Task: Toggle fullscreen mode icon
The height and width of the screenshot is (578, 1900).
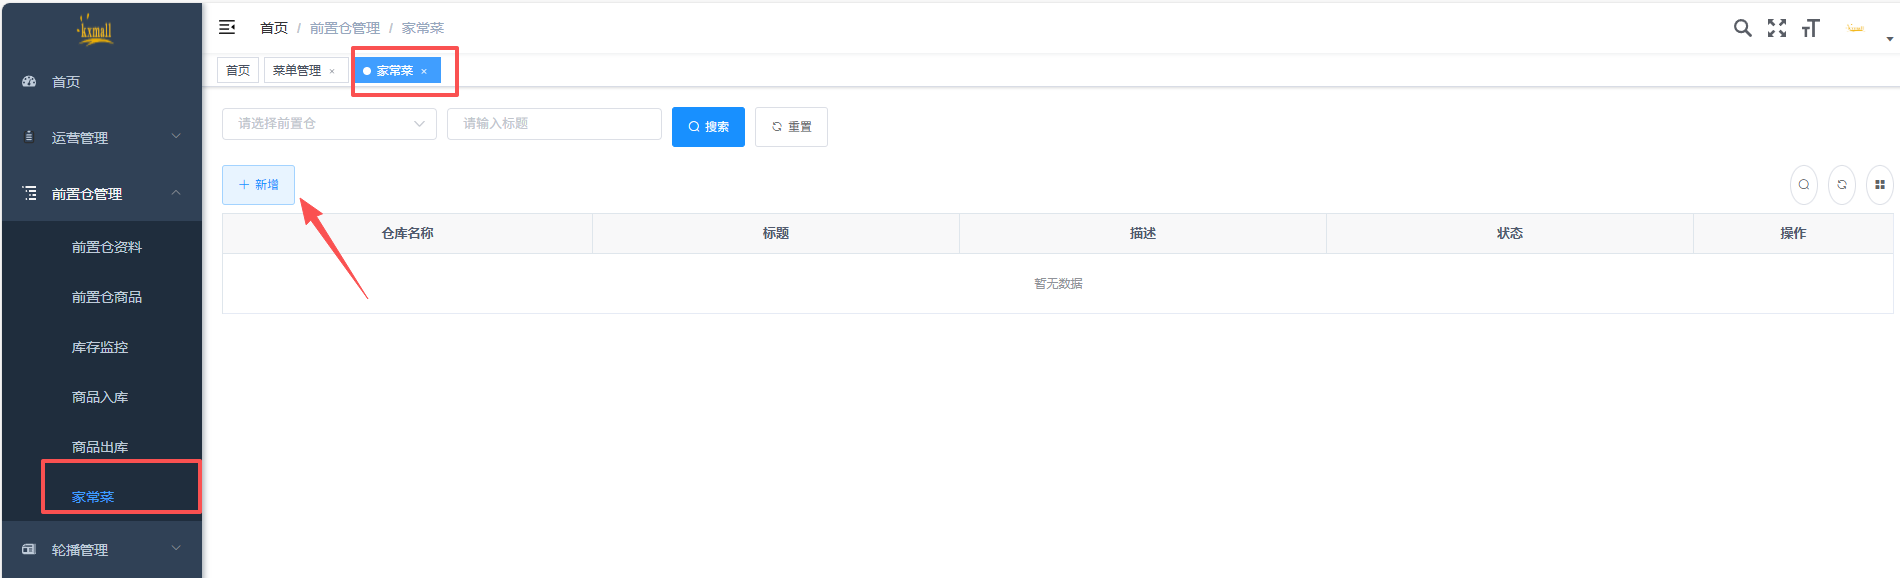Action: tap(1776, 28)
